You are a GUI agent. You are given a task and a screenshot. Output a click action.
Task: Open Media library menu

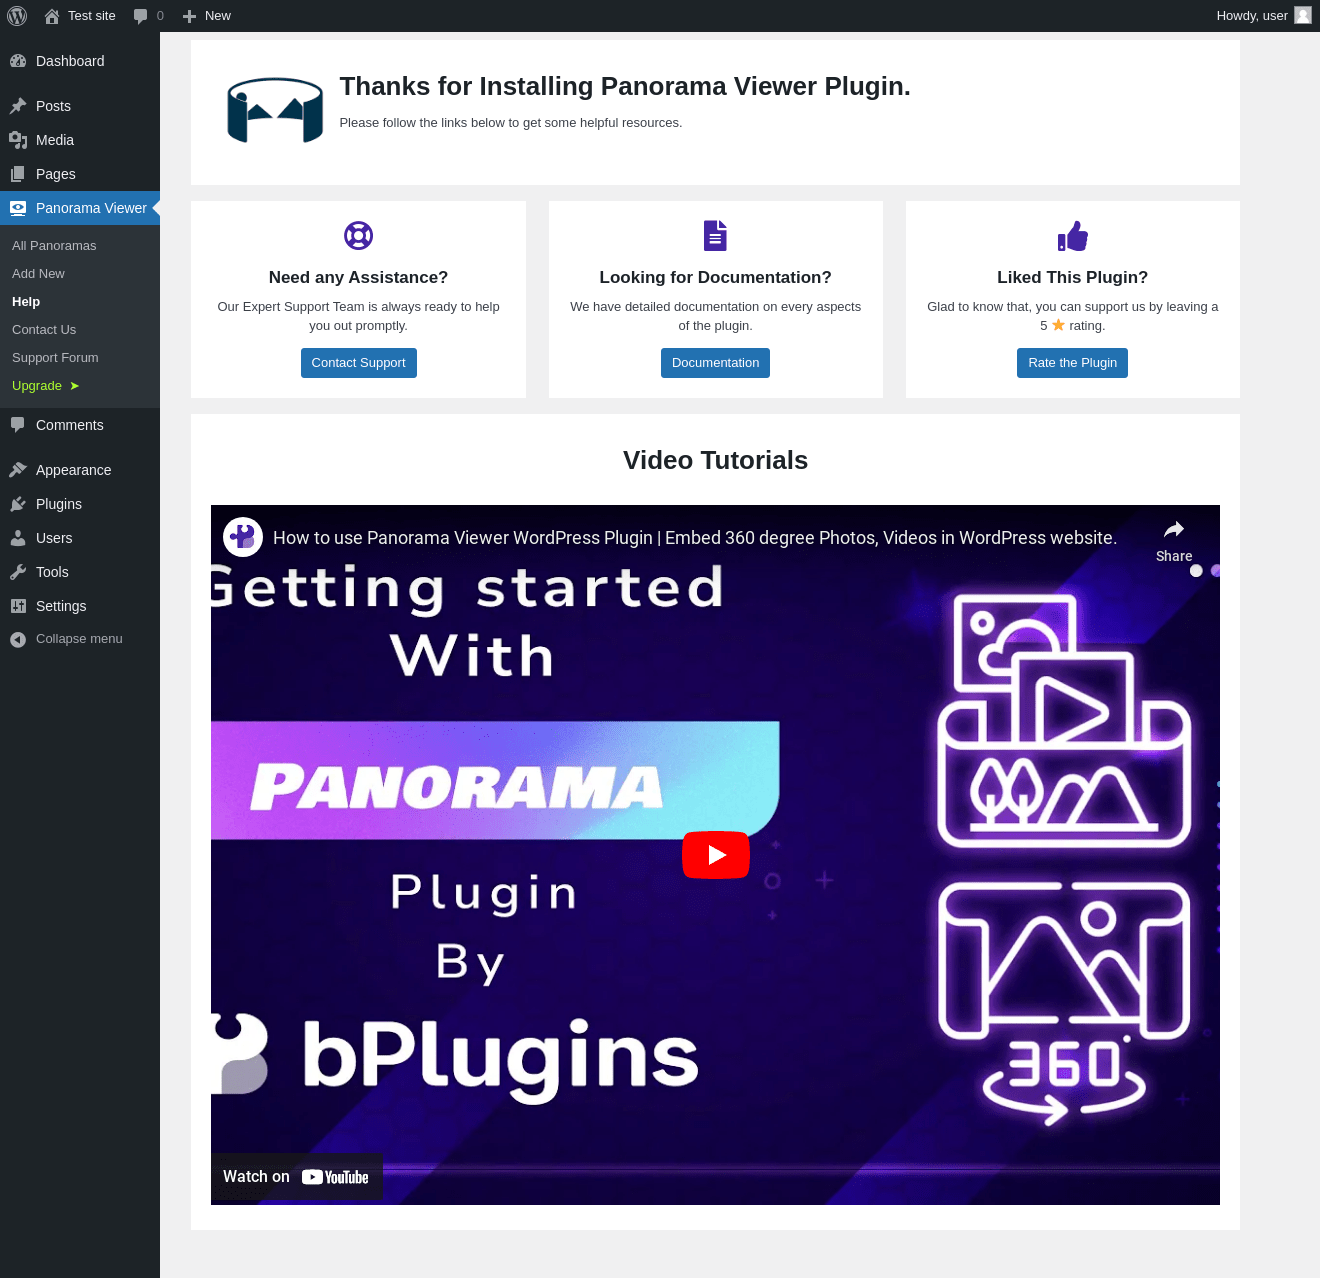80,140
